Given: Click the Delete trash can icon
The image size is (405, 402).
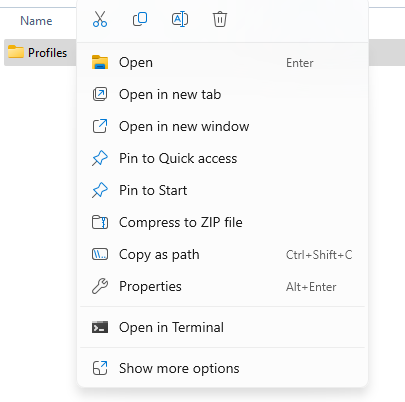Looking at the screenshot, I should [220, 19].
